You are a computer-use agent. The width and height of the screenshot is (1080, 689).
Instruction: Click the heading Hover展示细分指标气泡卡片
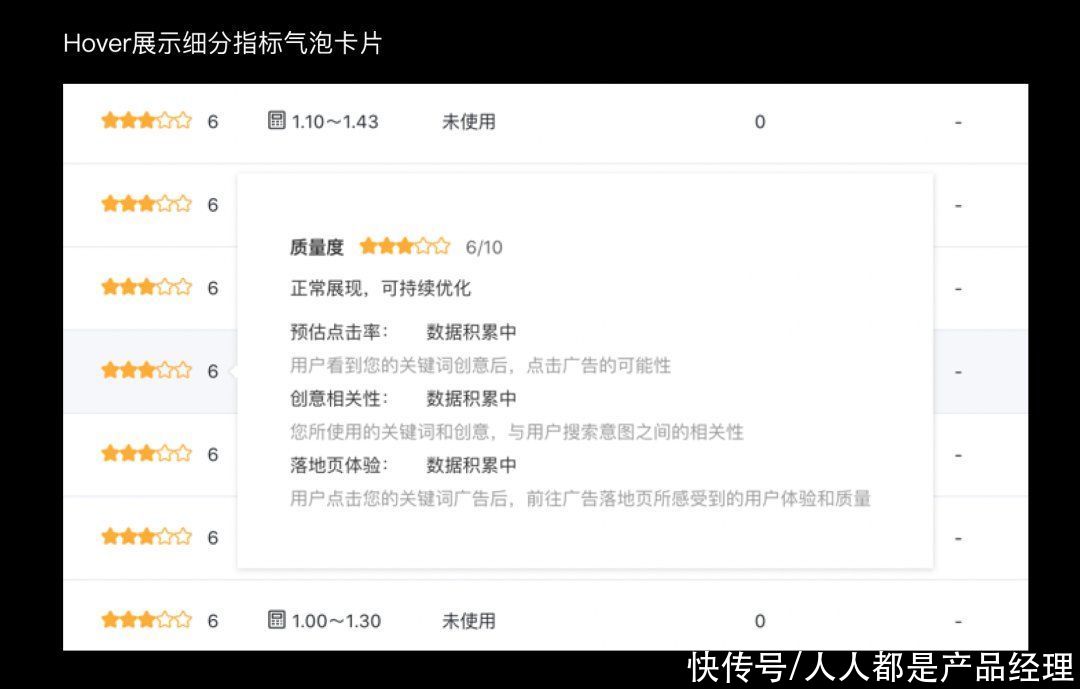(222, 43)
